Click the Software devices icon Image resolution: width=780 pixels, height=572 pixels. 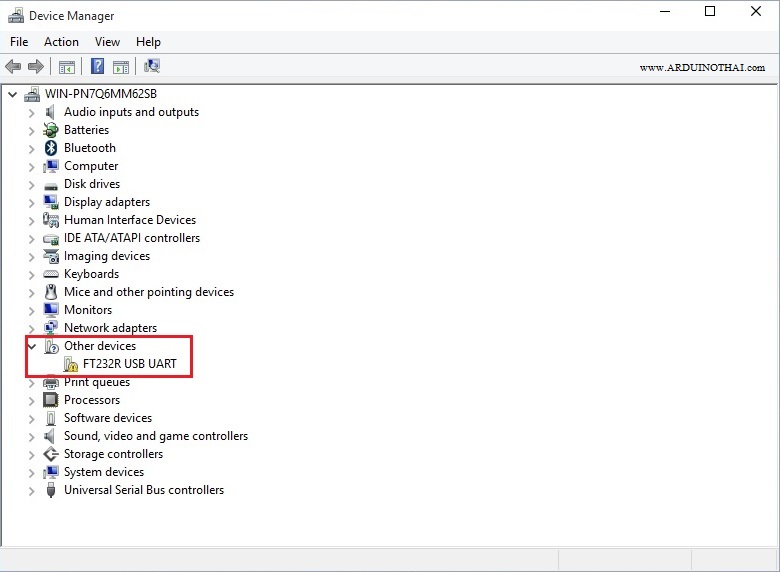51,418
